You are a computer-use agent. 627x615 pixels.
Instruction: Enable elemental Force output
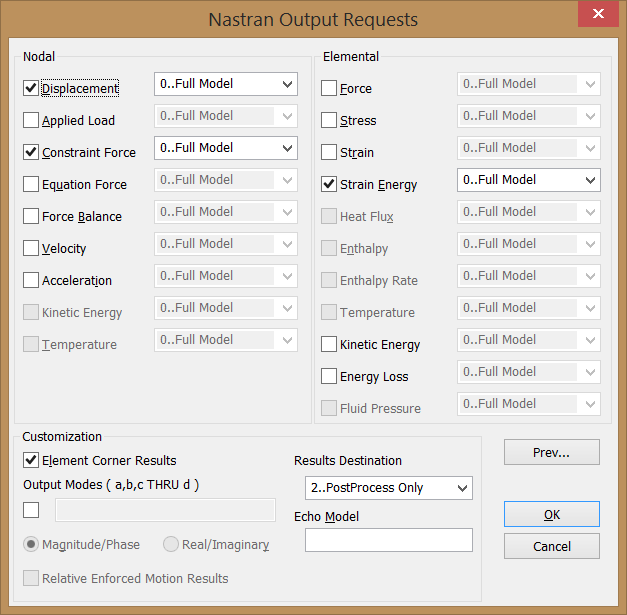tap(329, 88)
